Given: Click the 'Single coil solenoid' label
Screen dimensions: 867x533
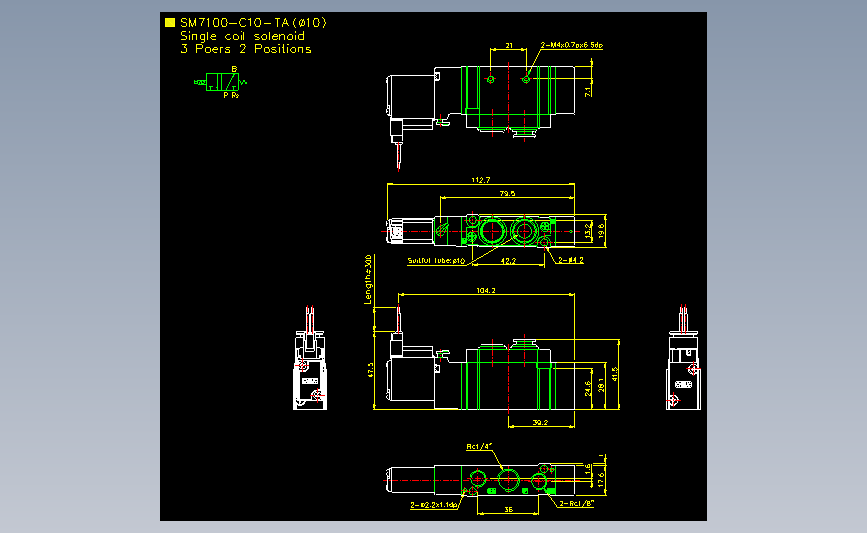Looking at the screenshot, I should (242, 36).
